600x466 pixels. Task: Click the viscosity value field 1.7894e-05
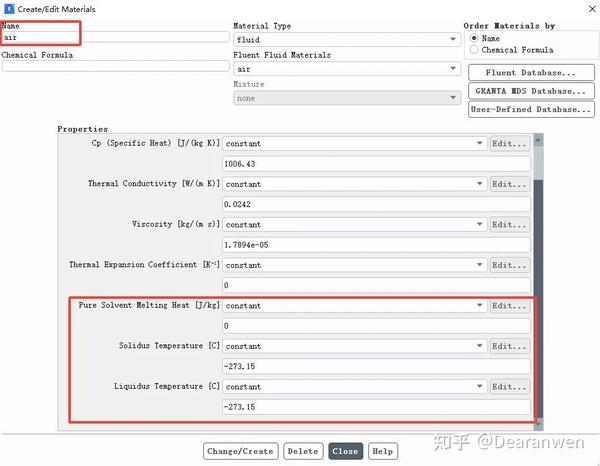[x=376, y=245]
